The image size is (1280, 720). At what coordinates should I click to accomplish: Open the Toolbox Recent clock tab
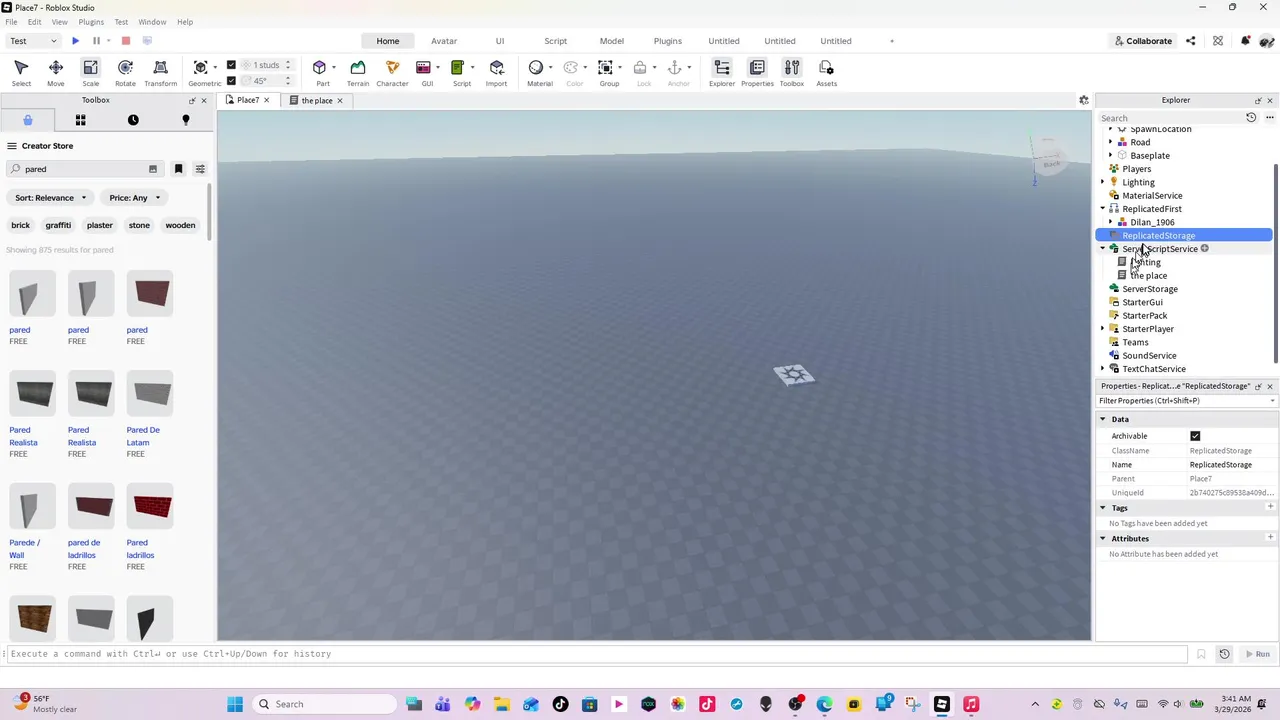point(133,120)
